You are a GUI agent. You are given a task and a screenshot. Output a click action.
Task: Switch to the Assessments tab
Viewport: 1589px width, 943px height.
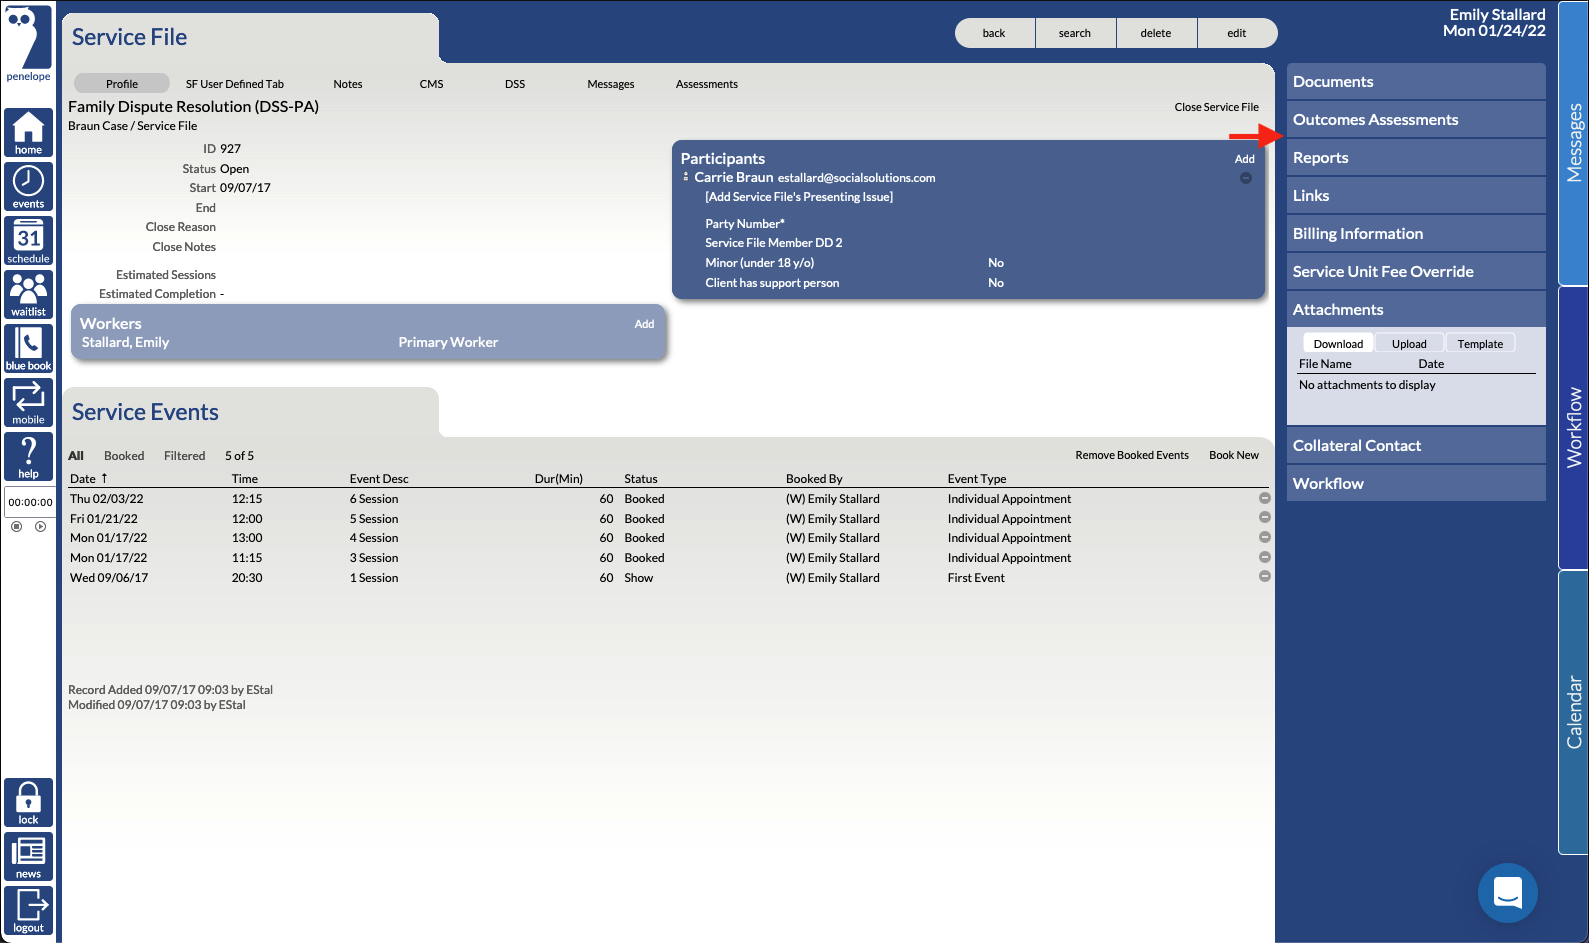(707, 84)
